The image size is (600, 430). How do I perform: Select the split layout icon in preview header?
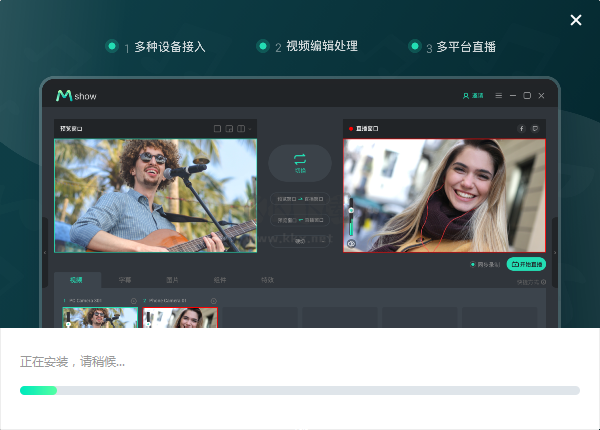point(241,129)
